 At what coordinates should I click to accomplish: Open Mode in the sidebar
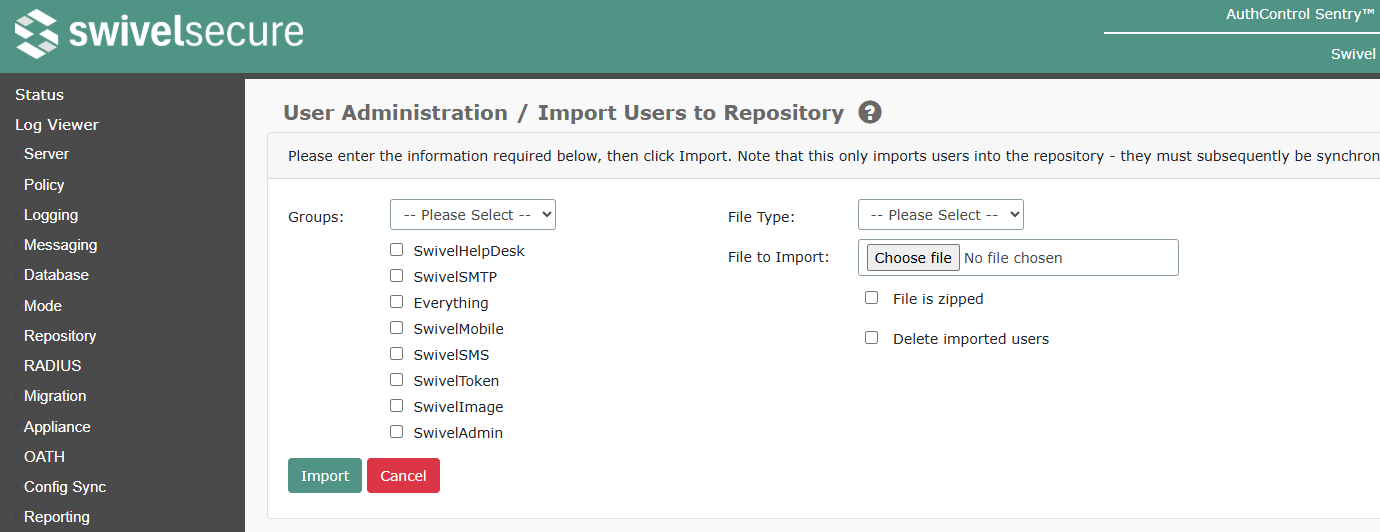(x=43, y=306)
